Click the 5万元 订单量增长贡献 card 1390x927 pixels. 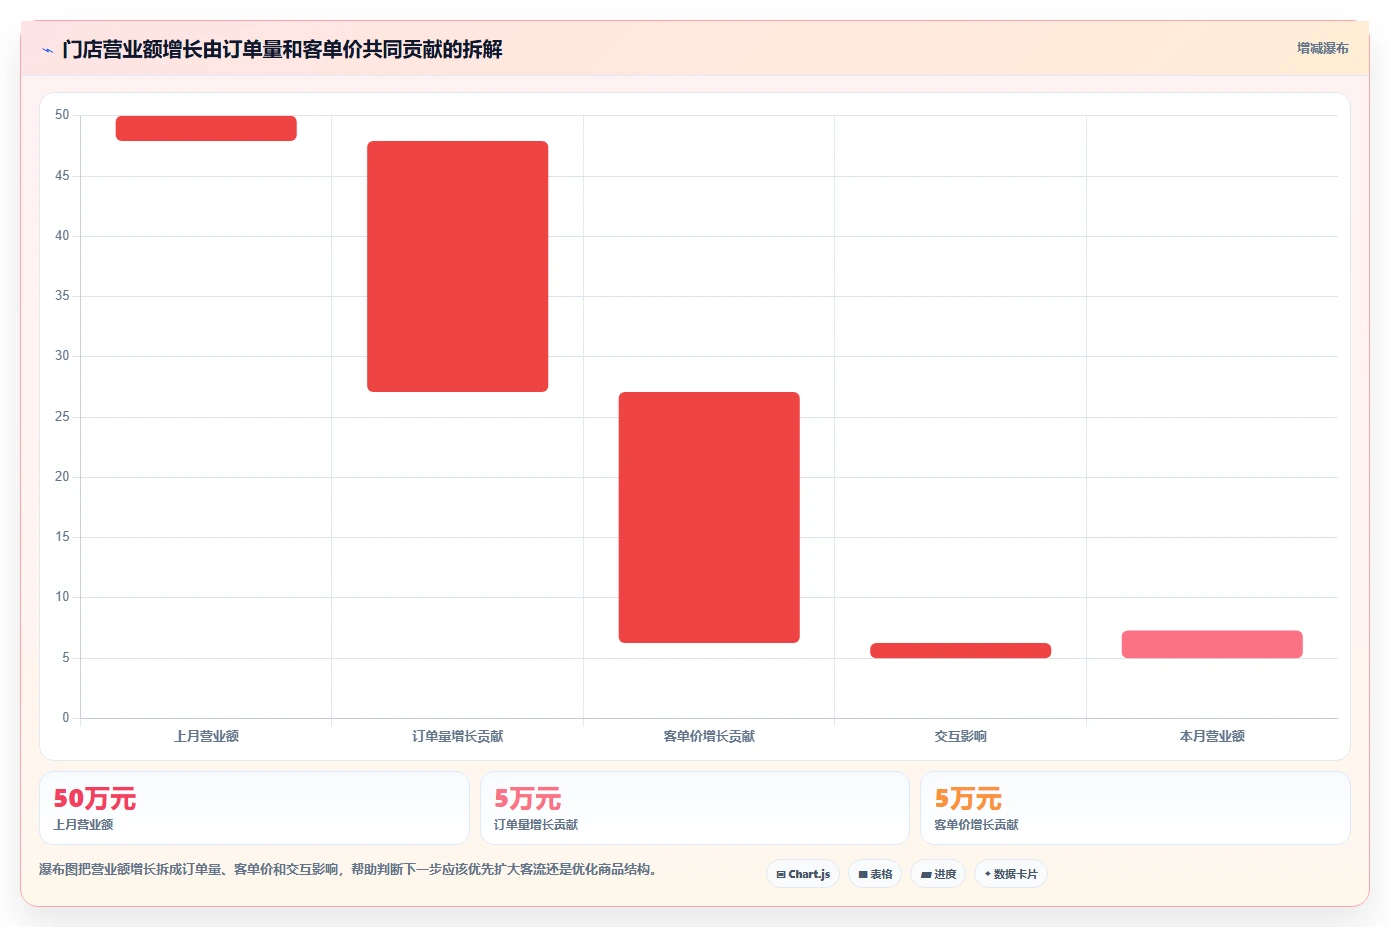tap(695, 808)
